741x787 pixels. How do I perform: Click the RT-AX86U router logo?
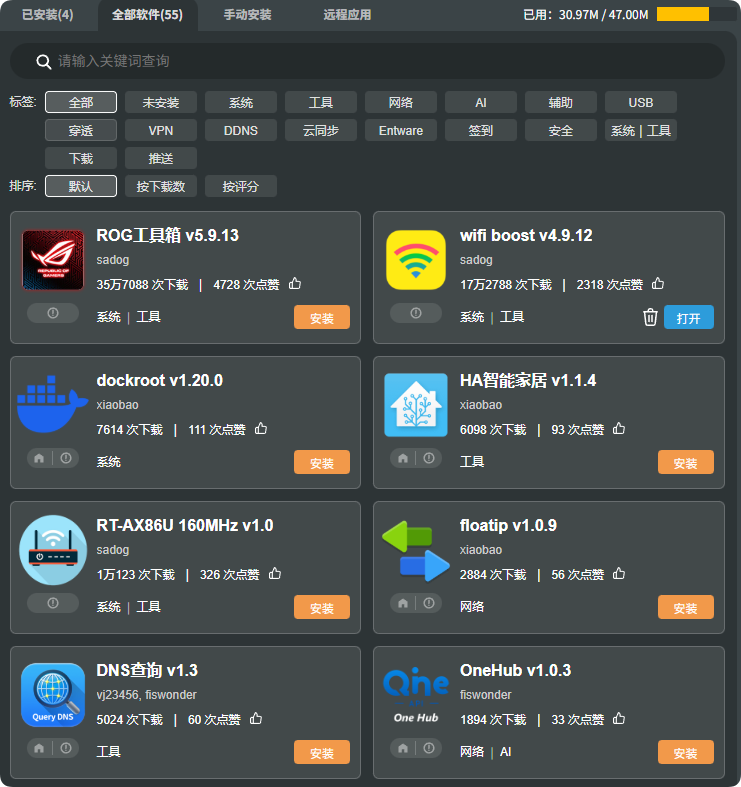53,550
